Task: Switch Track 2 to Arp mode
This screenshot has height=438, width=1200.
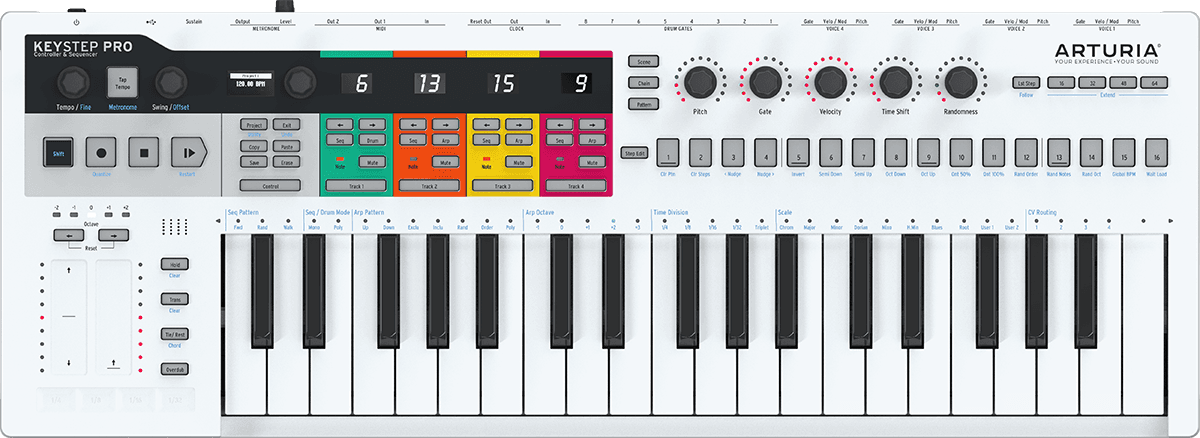Action: 443,142
